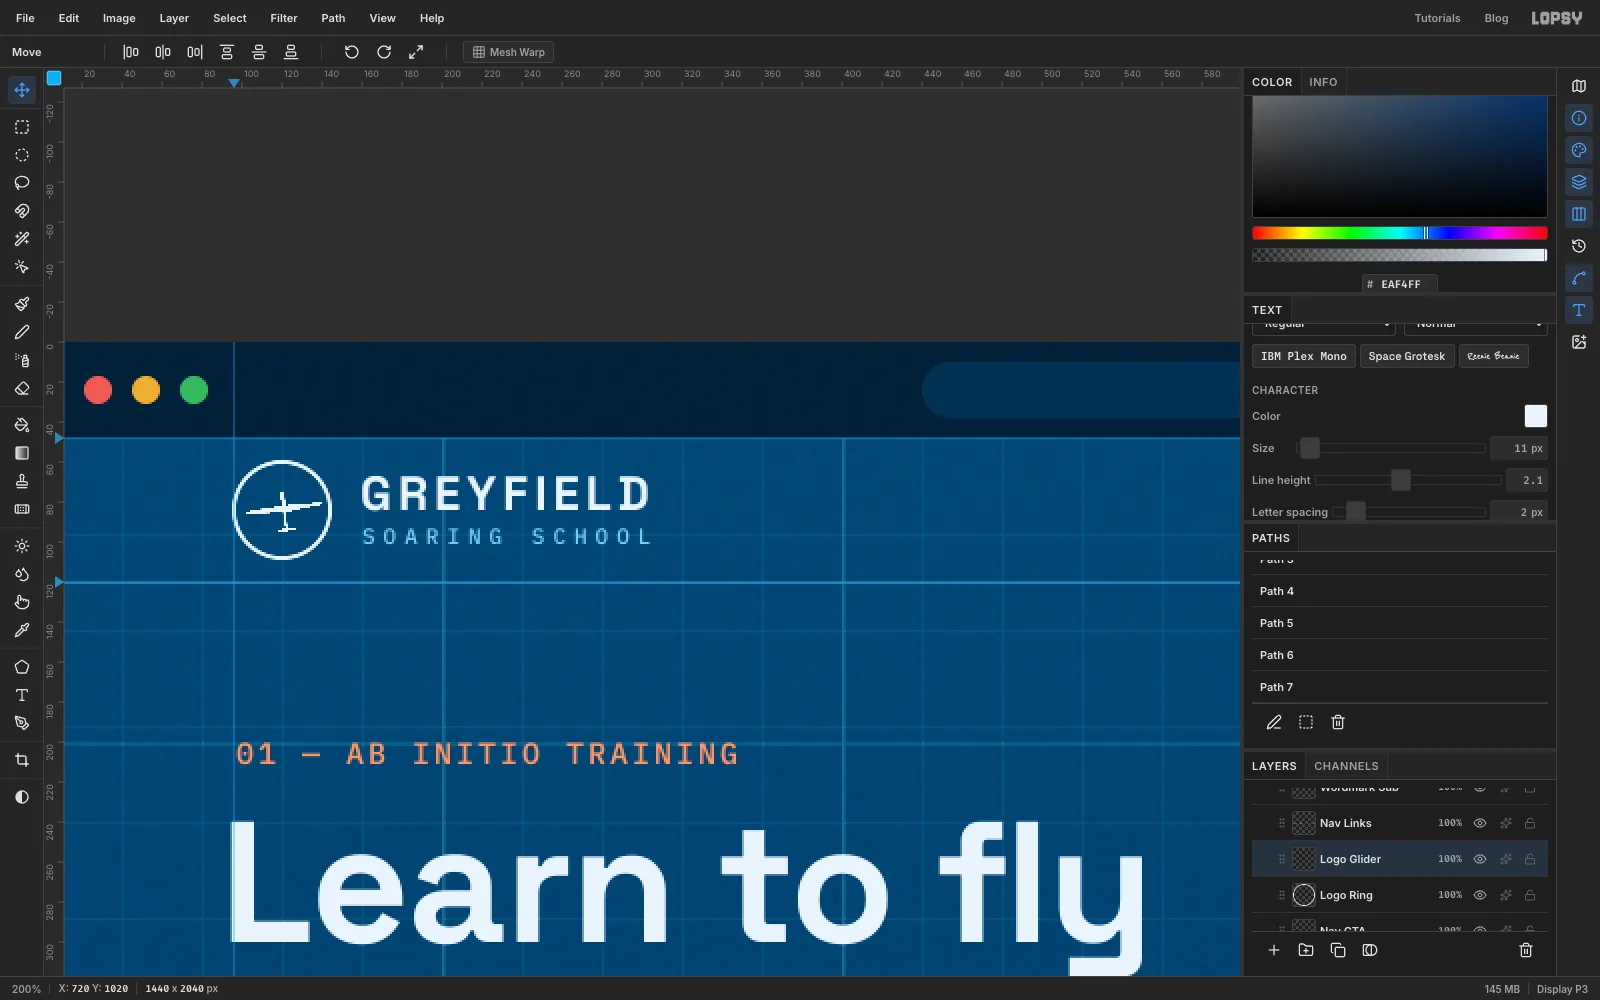Lock the Logo Glider layer
The height and width of the screenshot is (1000, 1600).
1530,859
